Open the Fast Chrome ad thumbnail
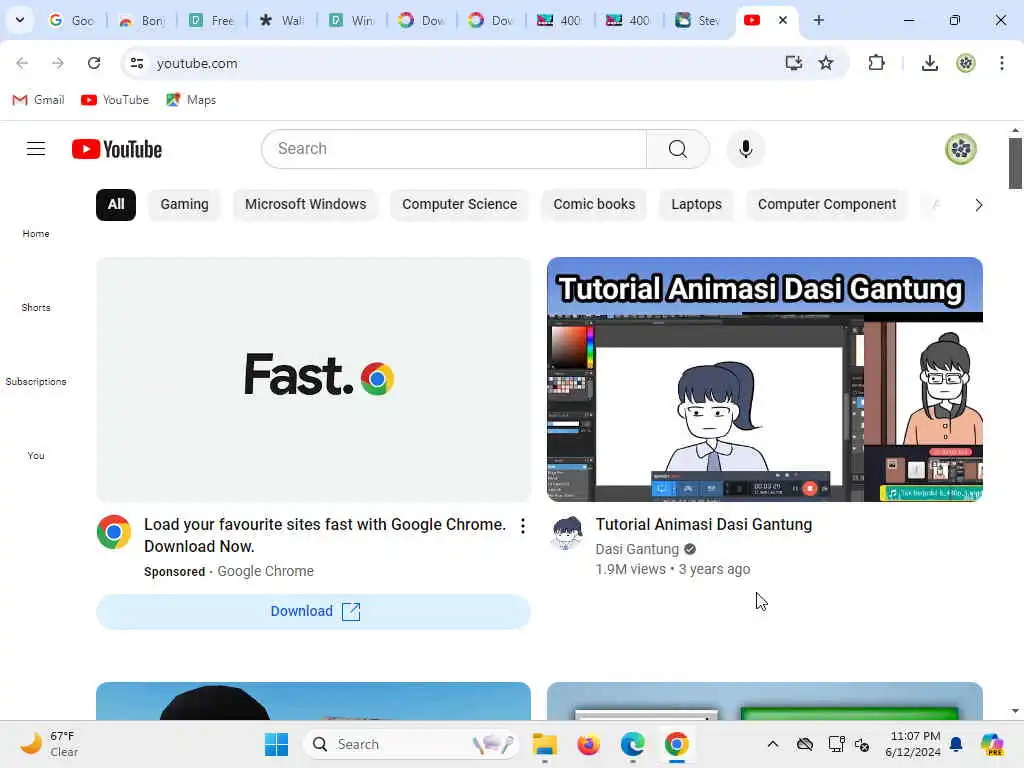This screenshot has width=1024, height=768. point(313,379)
